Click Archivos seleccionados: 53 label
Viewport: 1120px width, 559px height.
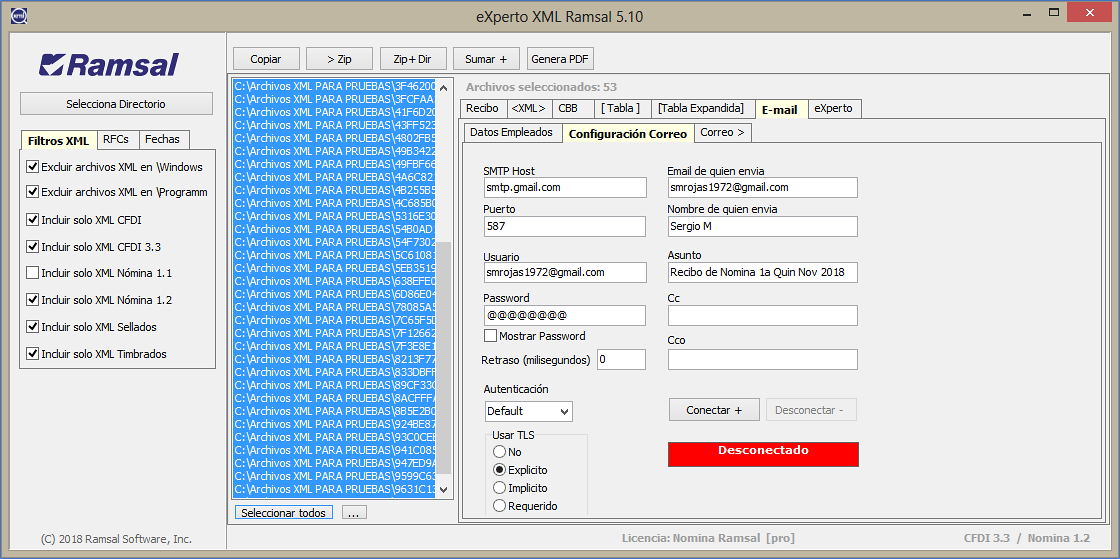click(541, 87)
